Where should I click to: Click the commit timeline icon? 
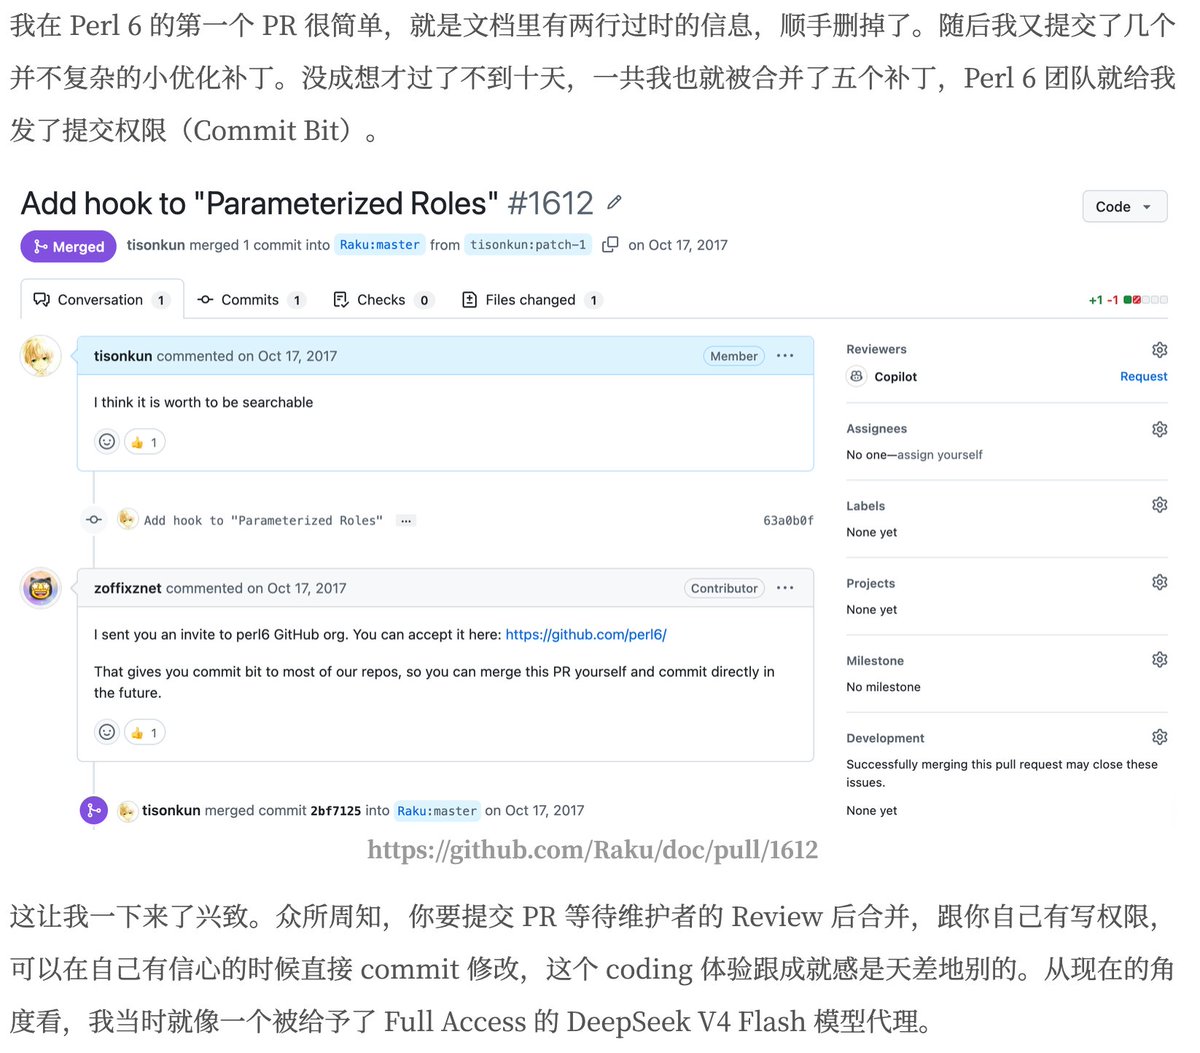pos(93,520)
